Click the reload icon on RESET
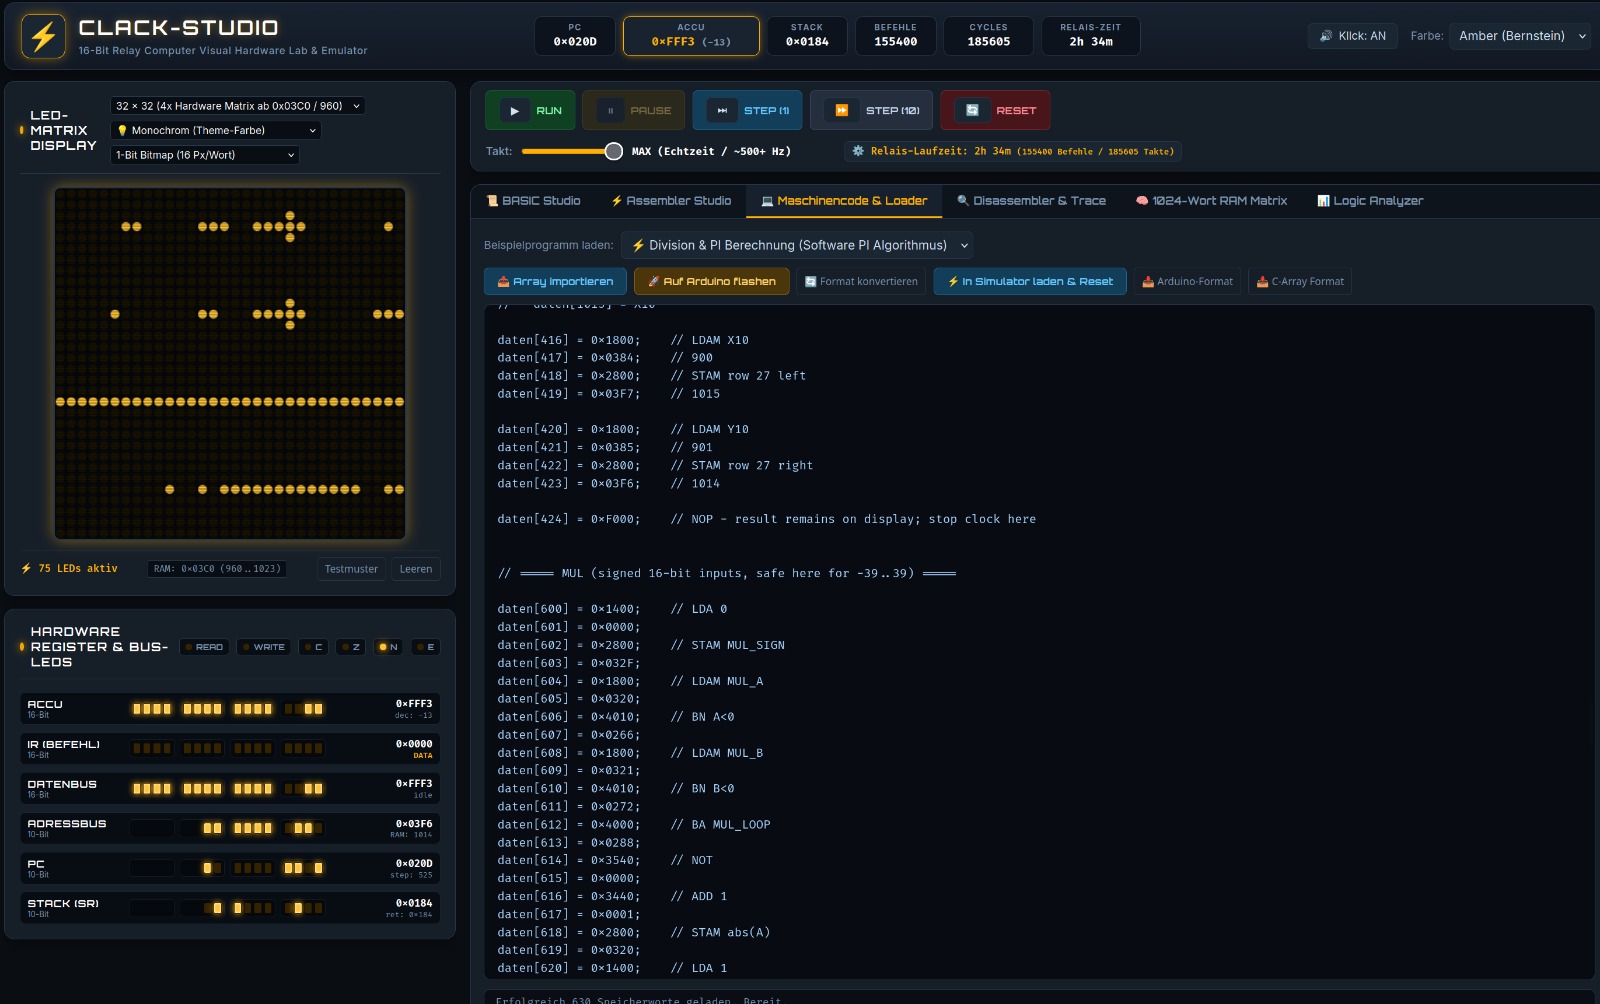The width and height of the screenshot is (1600, 1004). pos(972,111)
